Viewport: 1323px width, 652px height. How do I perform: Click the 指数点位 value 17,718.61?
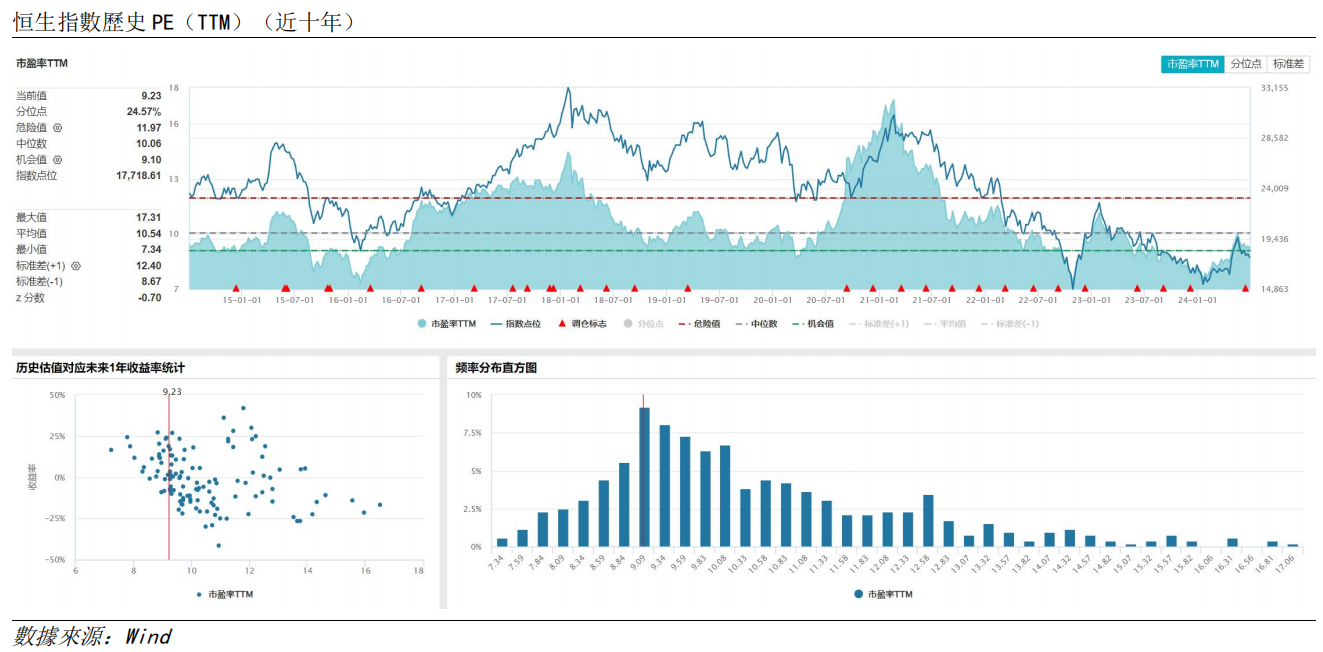click(139, 176)
